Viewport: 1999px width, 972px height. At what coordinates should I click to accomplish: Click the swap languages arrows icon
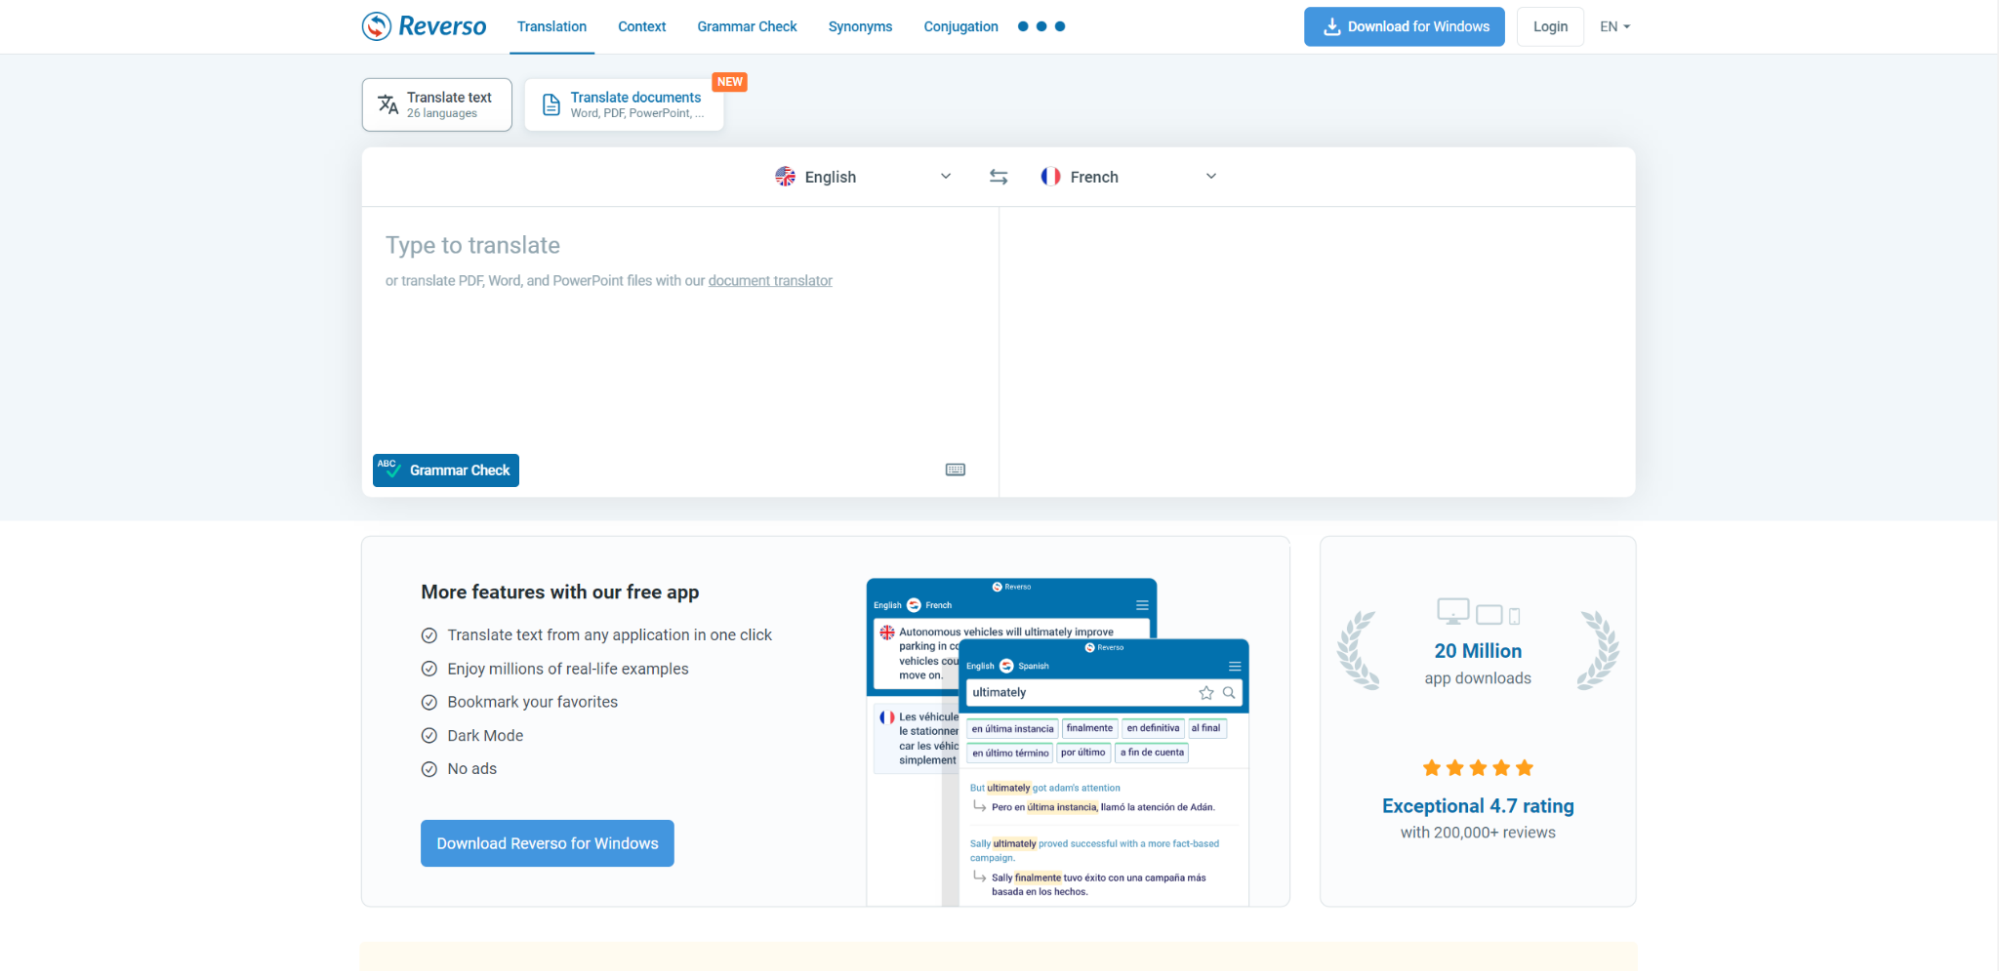(x=998, y=177)
